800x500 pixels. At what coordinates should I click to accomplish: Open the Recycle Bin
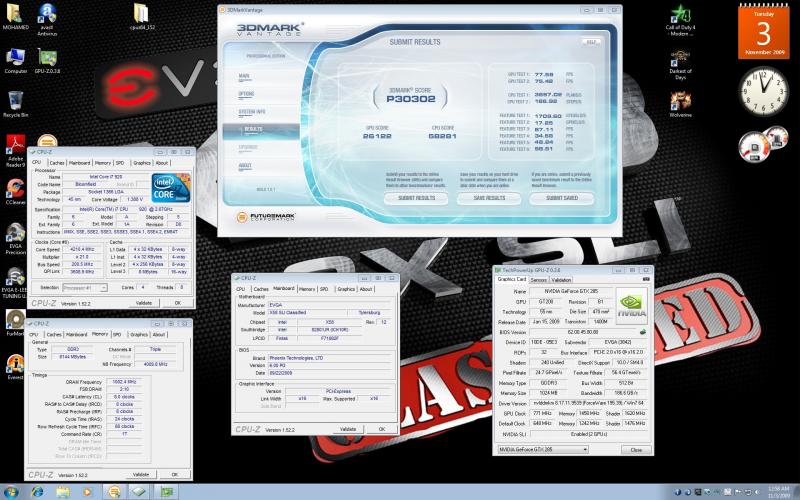tap(15, 105)
